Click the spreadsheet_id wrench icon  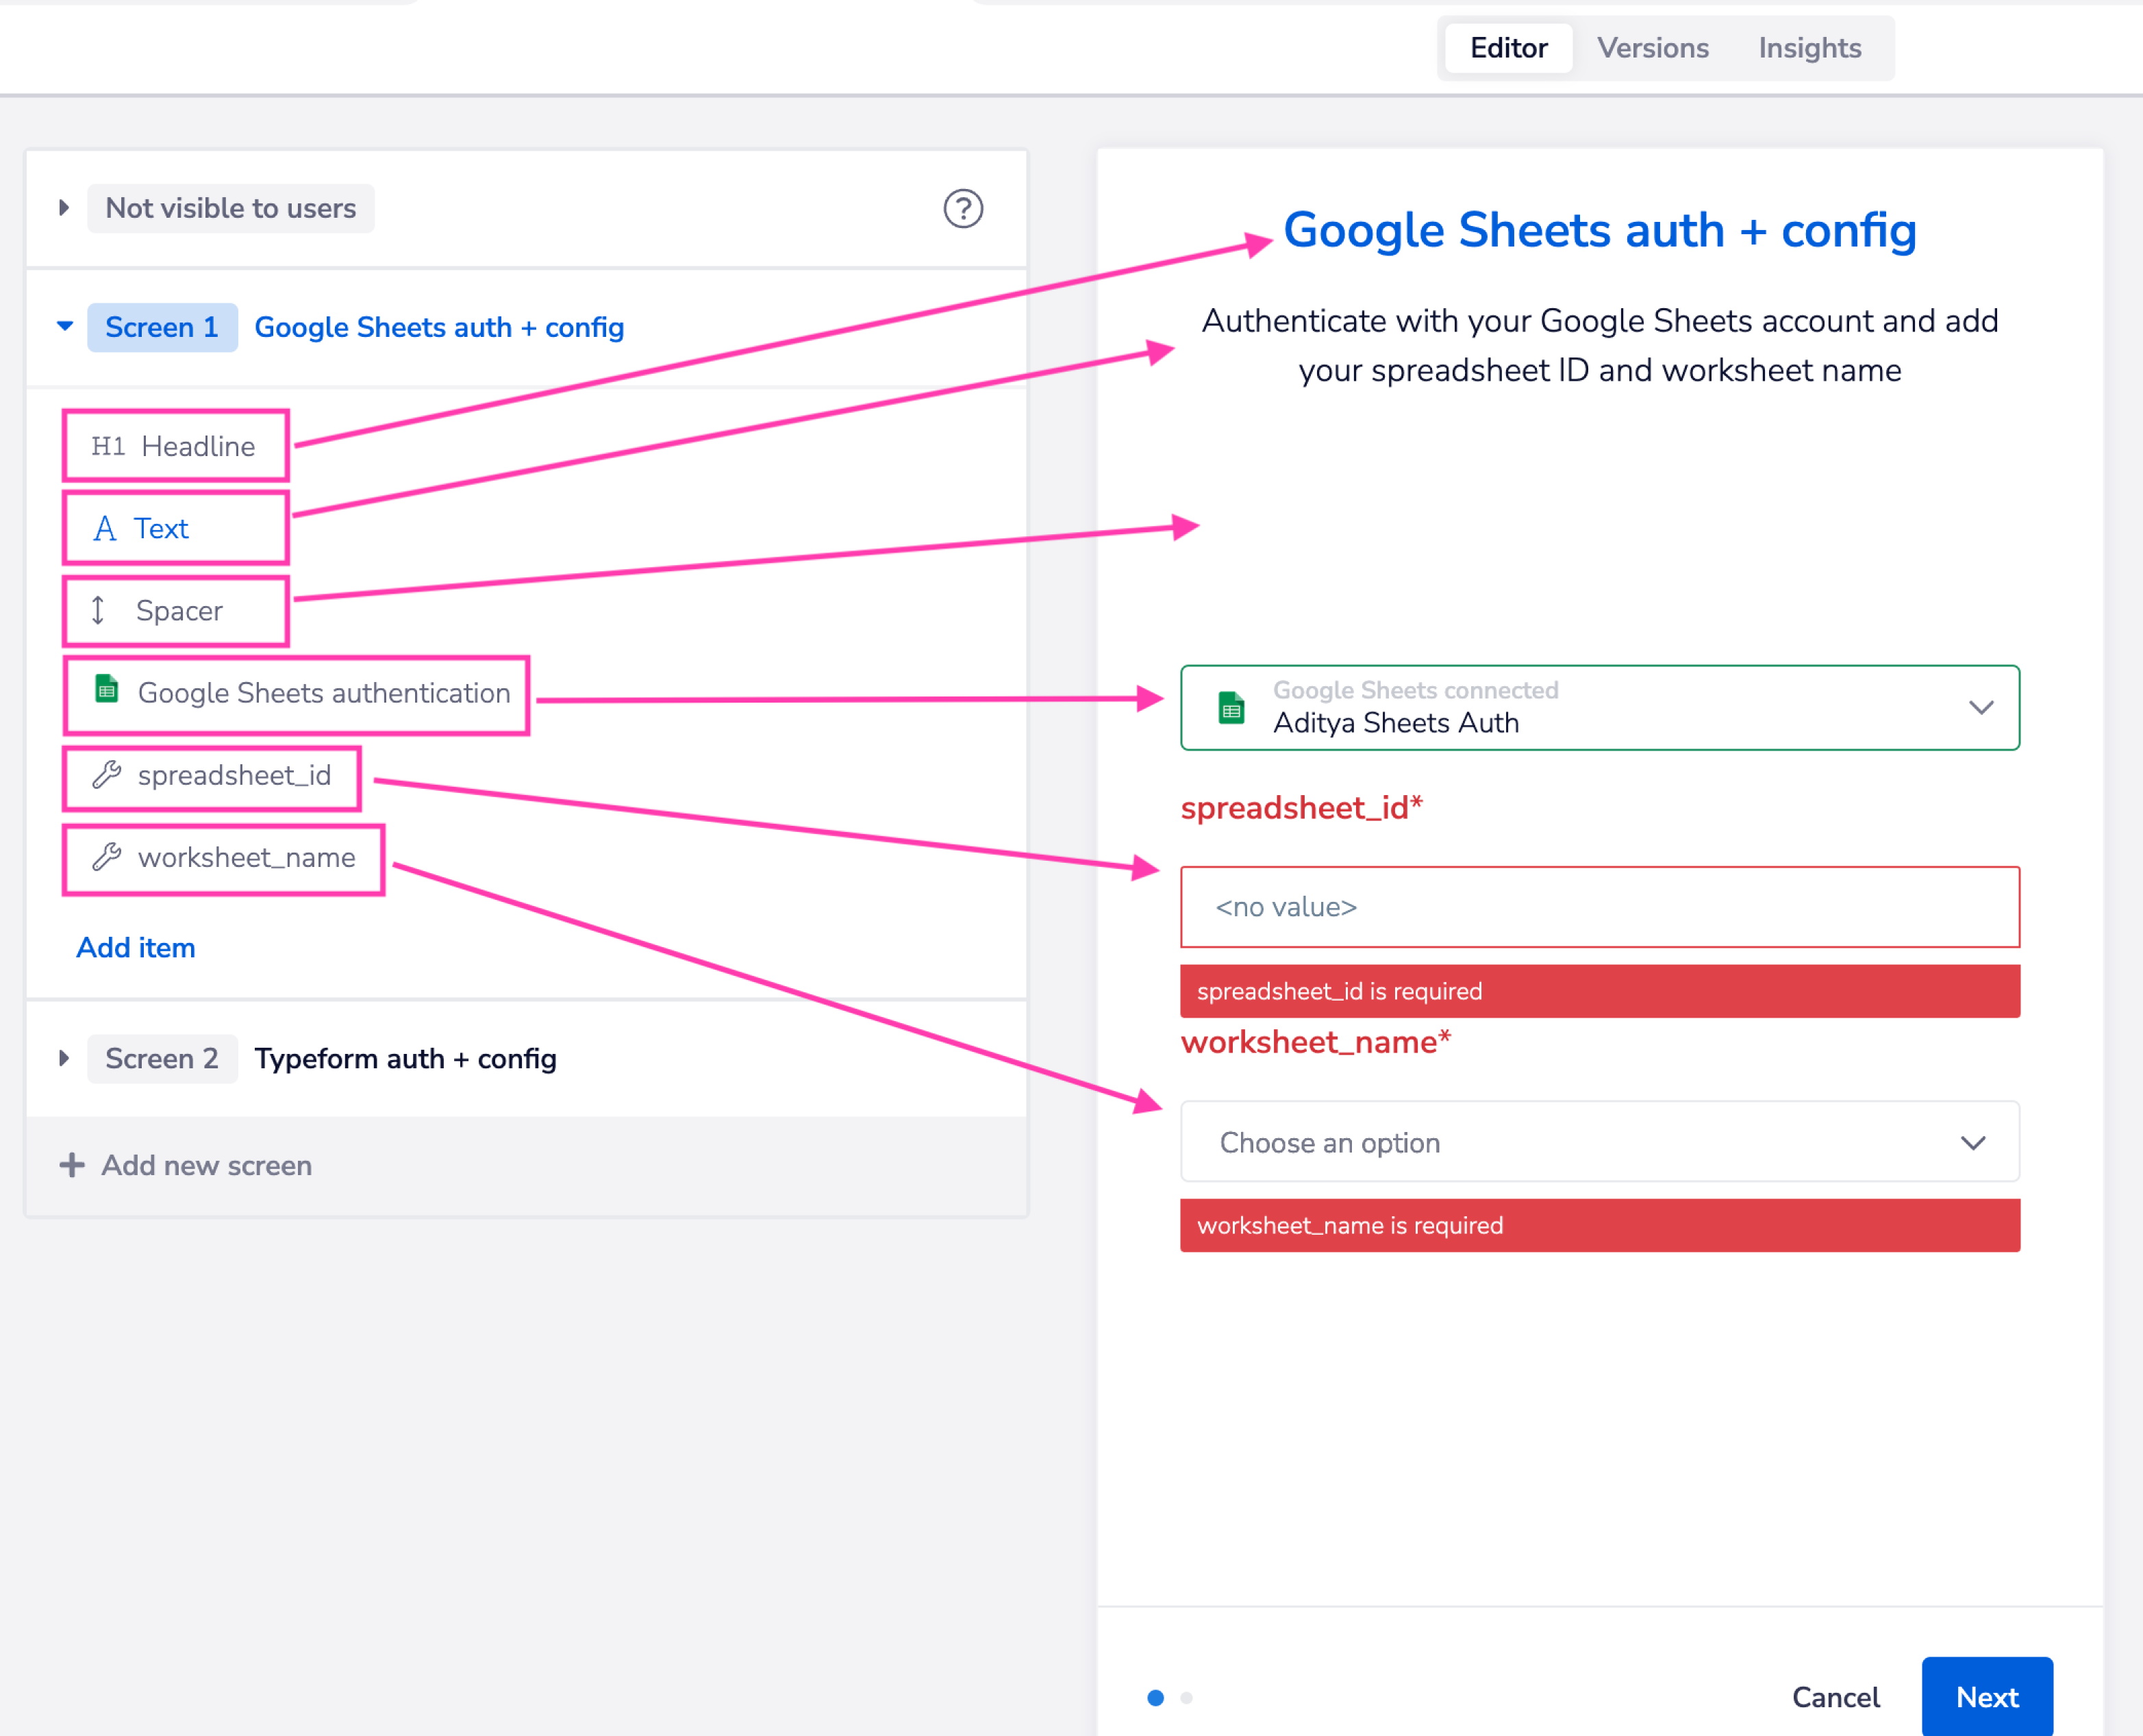coord(107,775)
